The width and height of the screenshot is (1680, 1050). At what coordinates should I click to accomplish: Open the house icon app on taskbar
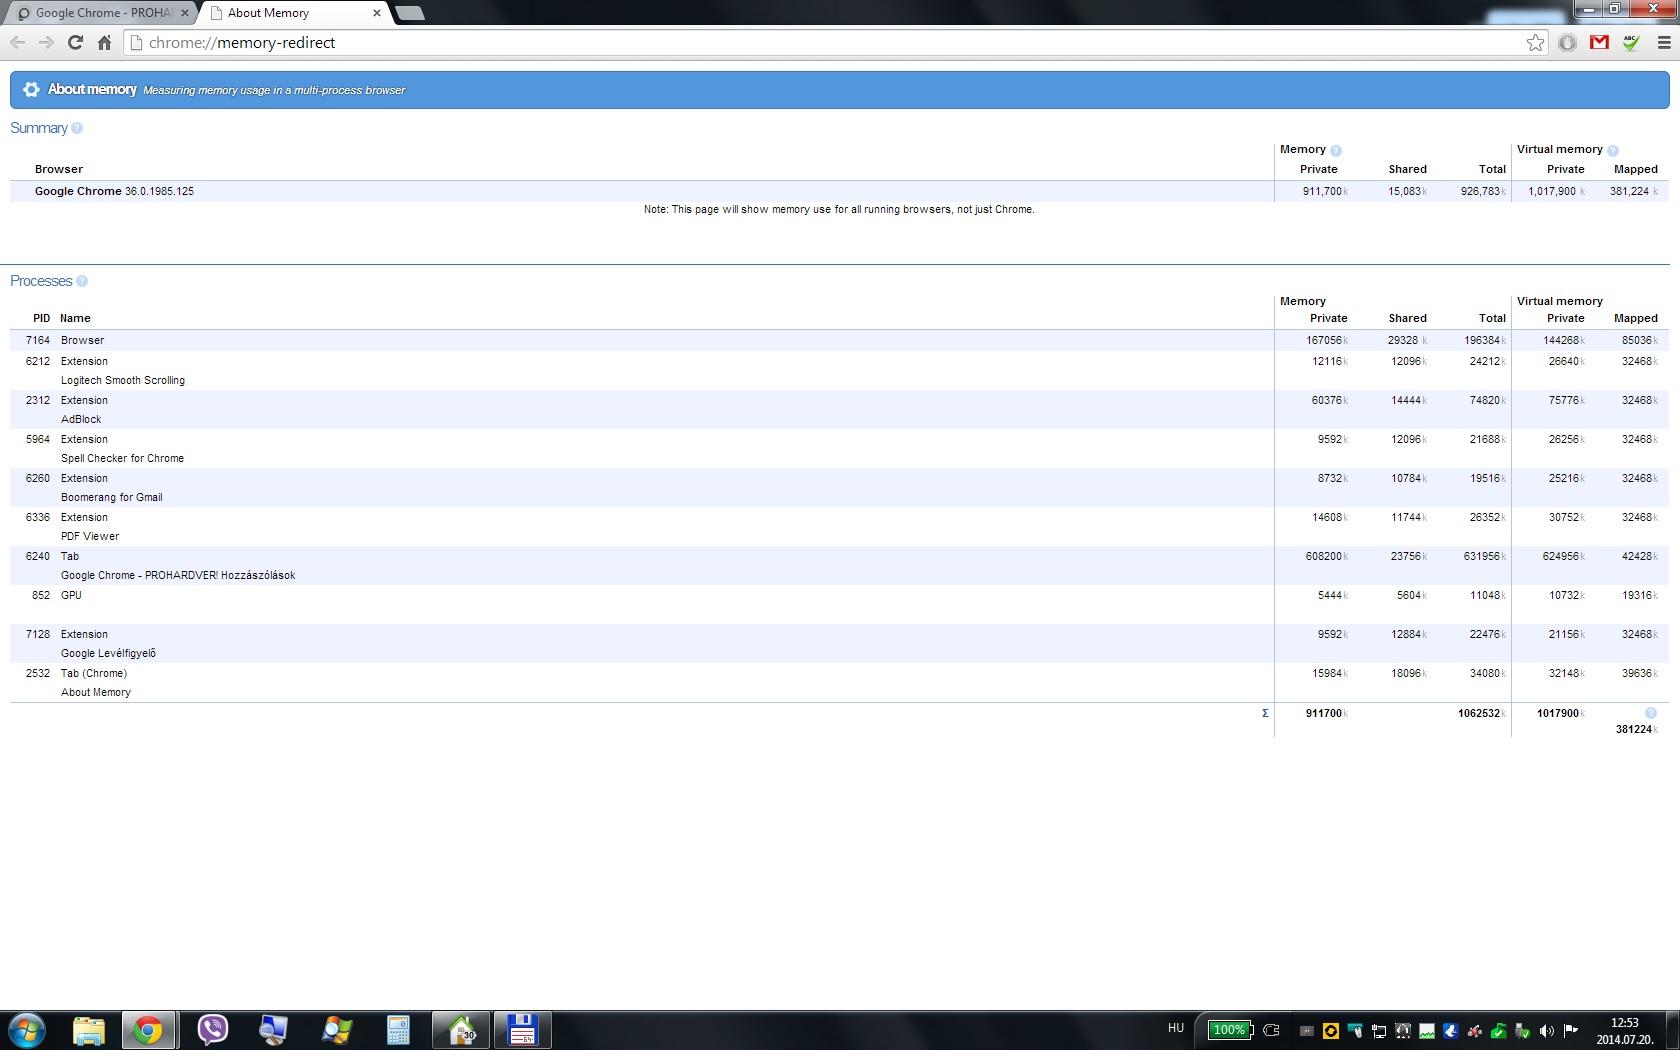pos(461,1030)
